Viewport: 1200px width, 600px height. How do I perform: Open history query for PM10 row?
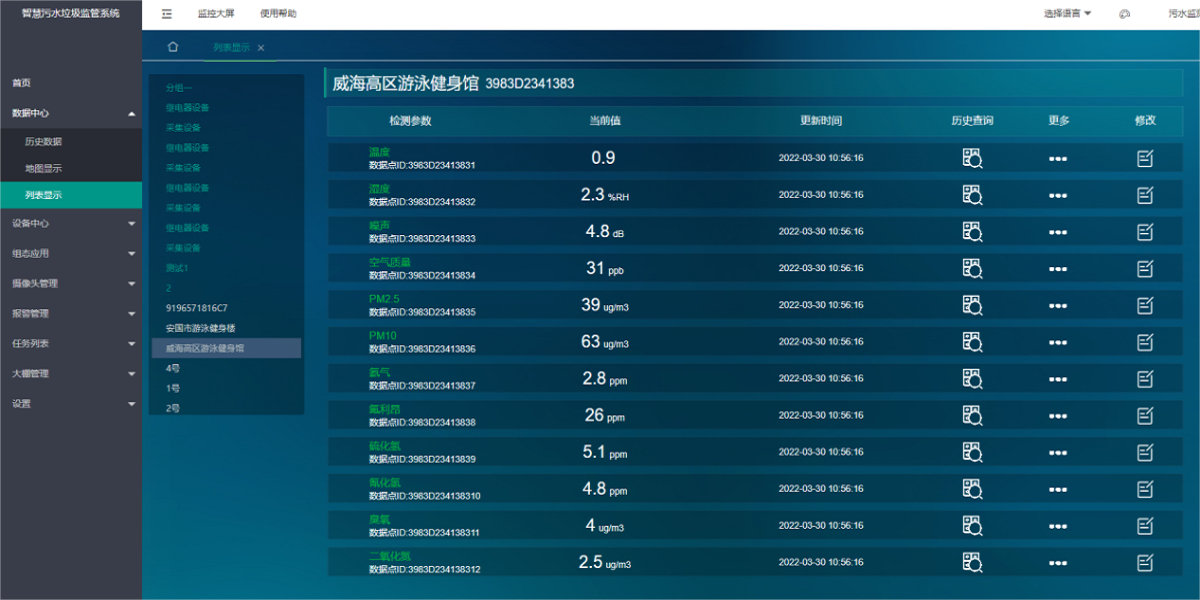pos(971,341)
